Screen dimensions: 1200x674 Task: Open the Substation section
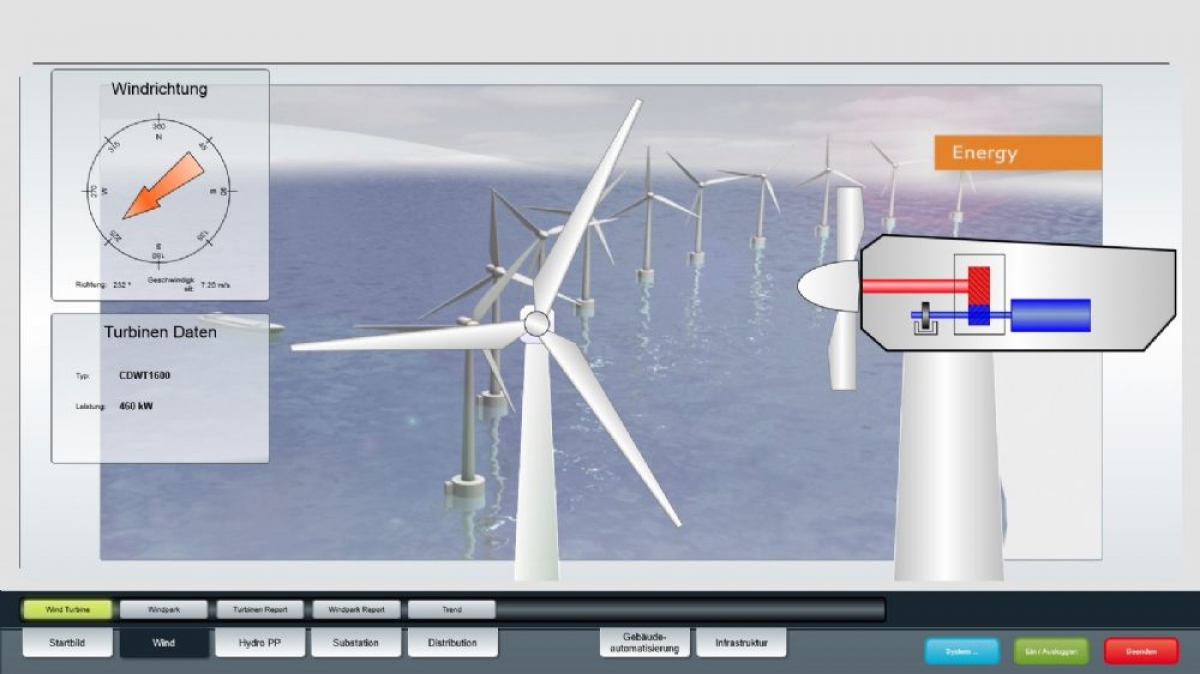(x=355, y=643)
